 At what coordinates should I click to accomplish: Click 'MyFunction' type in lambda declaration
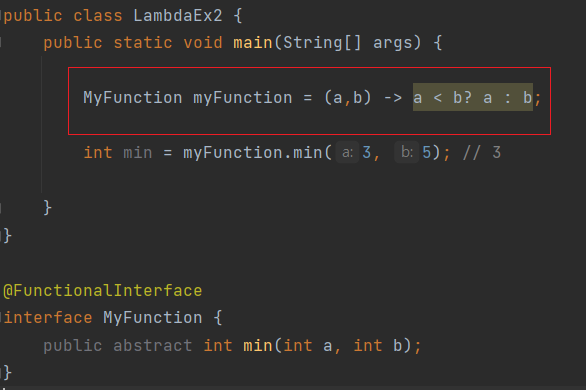(133, 98)
